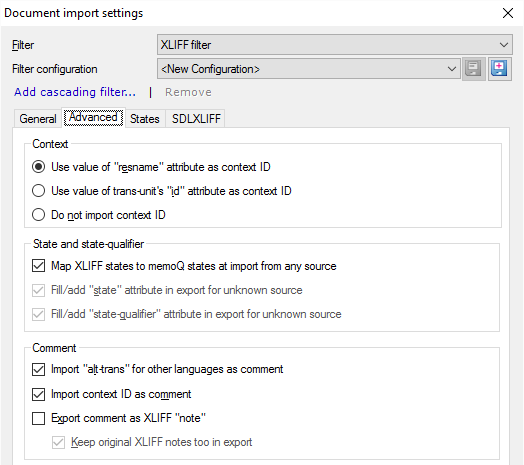Click Keep original XLIFF notes too checkbox
Viewport: 524px width, 465px height.
(58, 442)
